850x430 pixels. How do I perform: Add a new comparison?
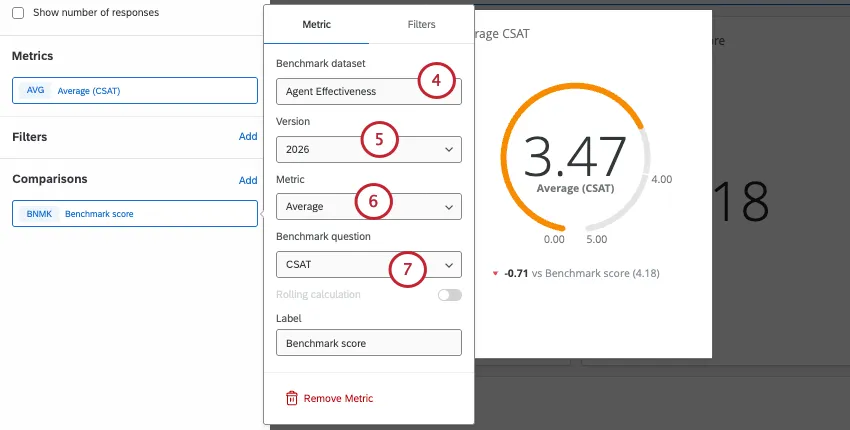[x=248, y=180]
